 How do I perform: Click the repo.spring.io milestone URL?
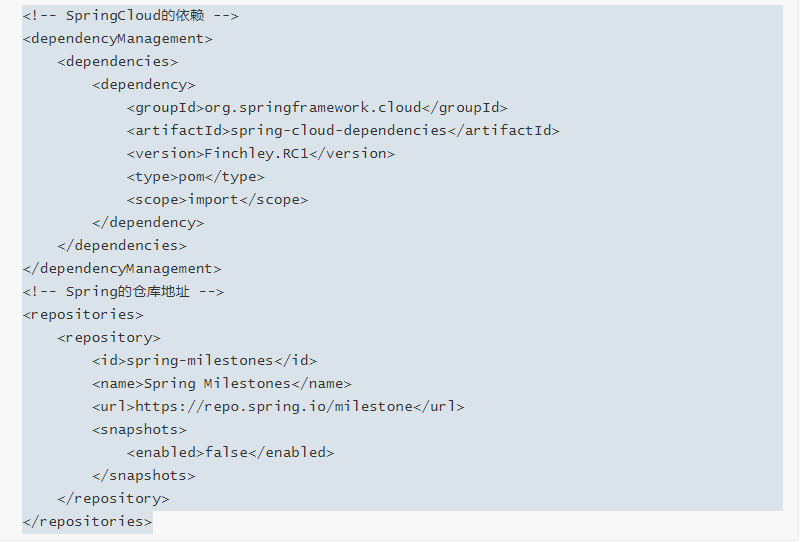[x=274, y=407]
